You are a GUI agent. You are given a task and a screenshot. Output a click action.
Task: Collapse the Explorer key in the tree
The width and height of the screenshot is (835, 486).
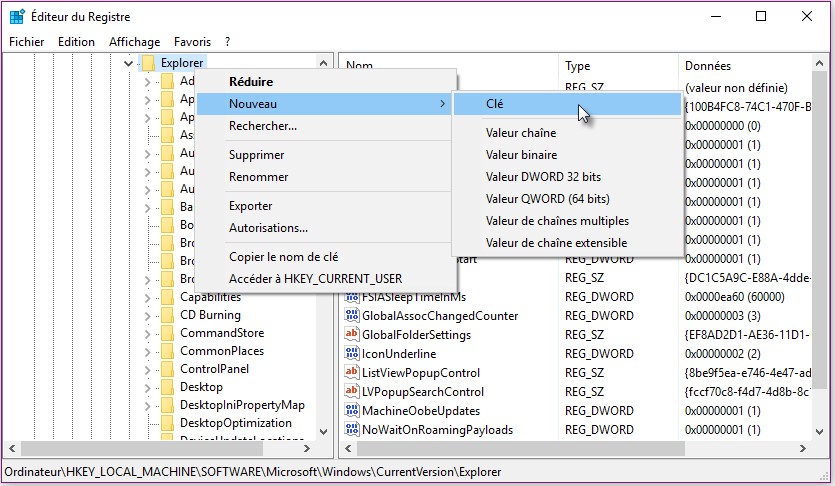coord(128,64)
